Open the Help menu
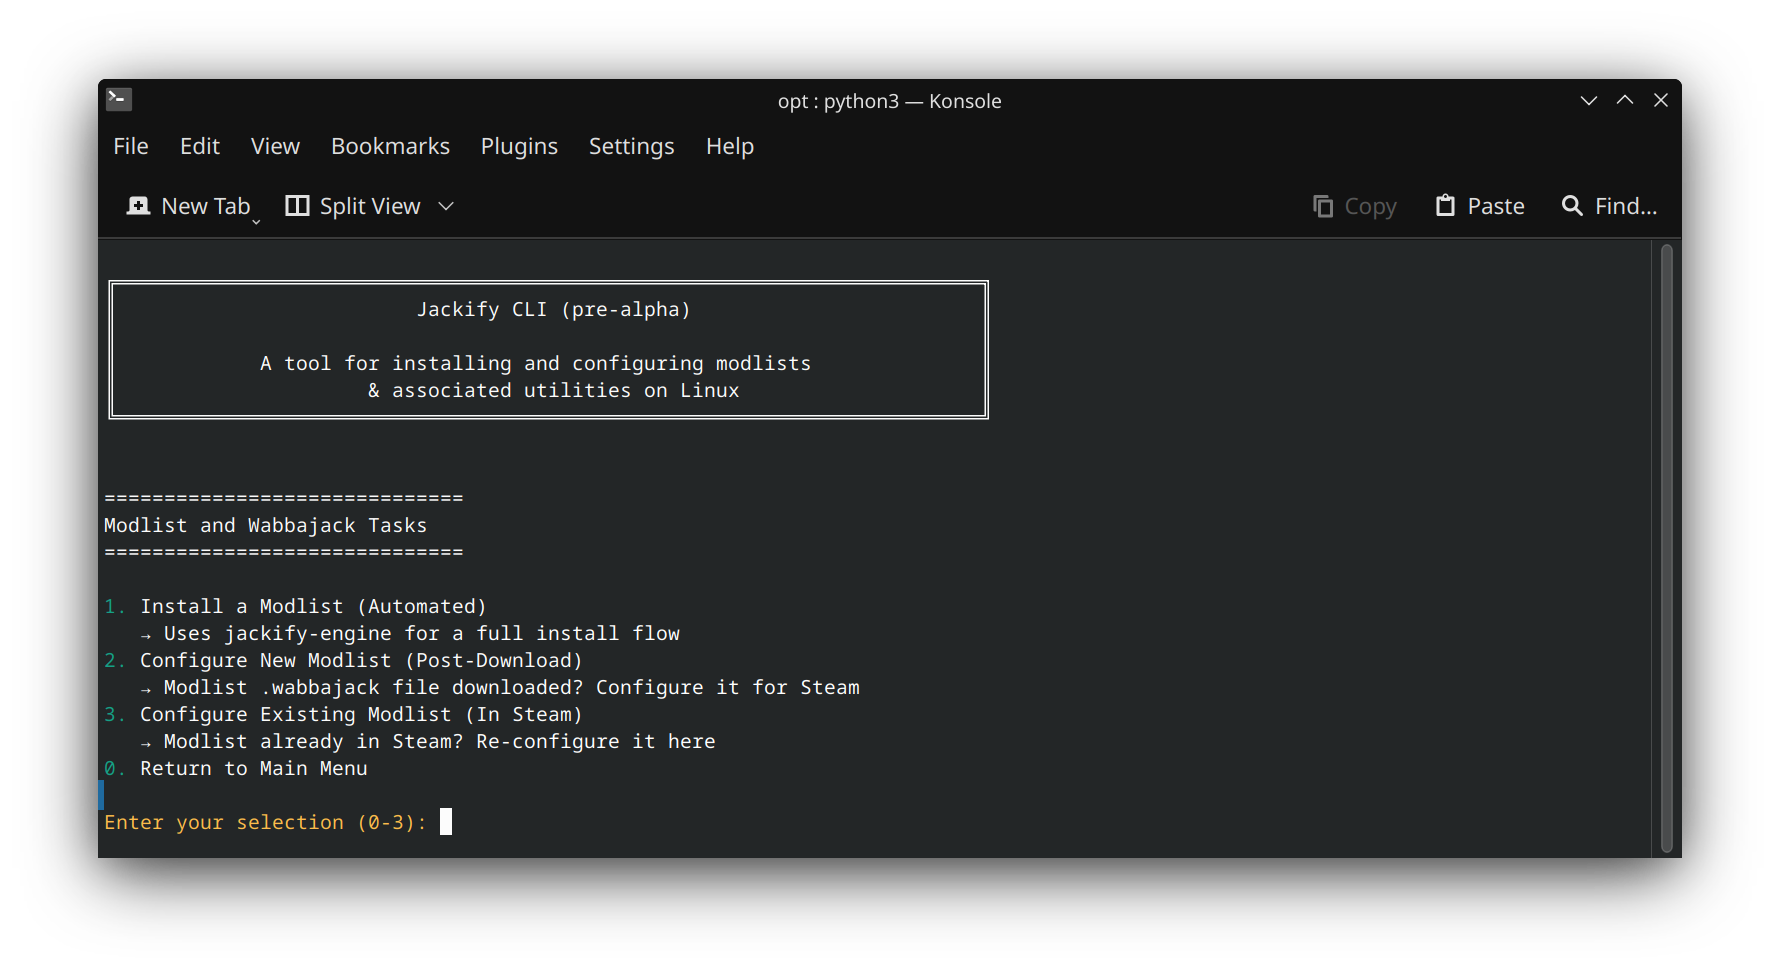Screen dimensions: 1779x974 pos(729,146)
